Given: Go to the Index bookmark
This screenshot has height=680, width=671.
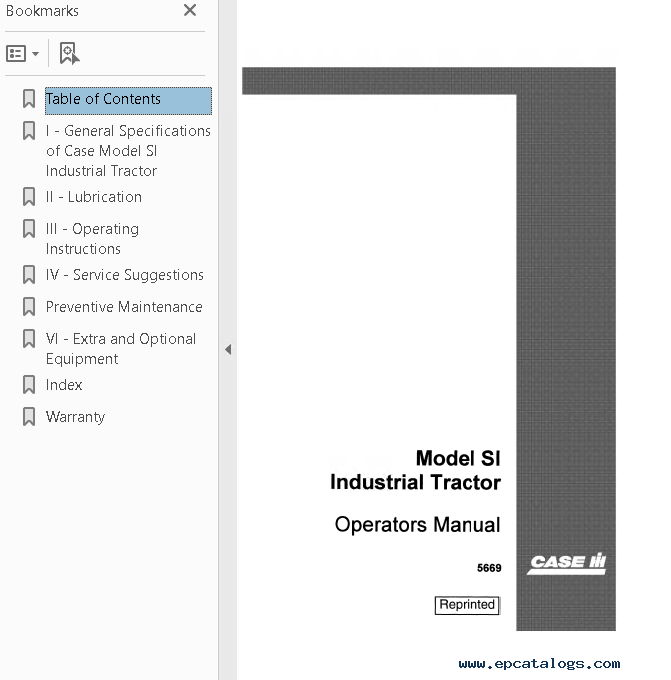Looking at the screenshot, I should click(x=64, y=385).
